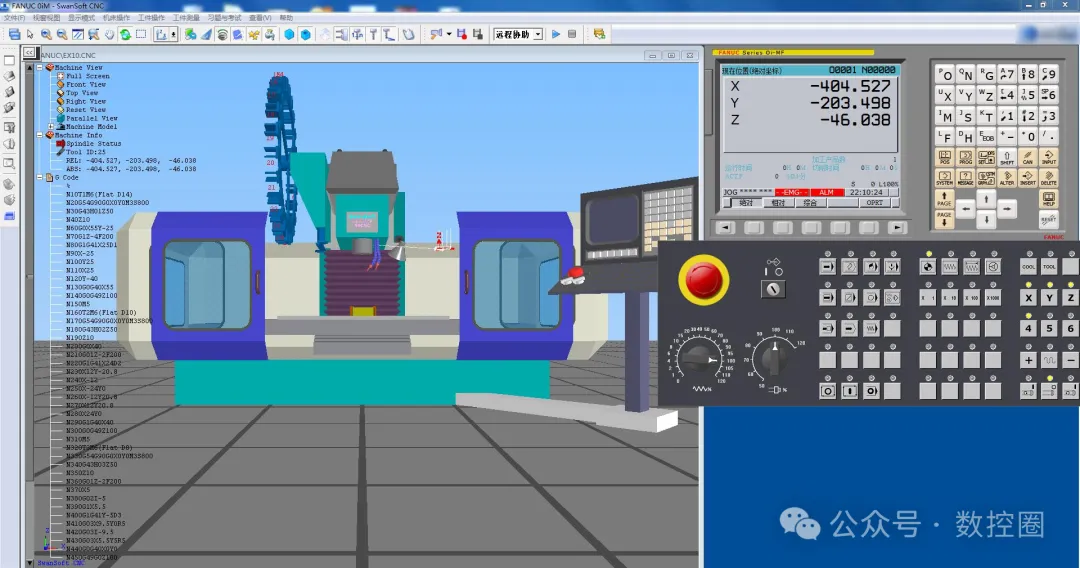Collapse the Machine View tree node
1080x568 pixels.
pyautogui.click(x=40, y=67)
